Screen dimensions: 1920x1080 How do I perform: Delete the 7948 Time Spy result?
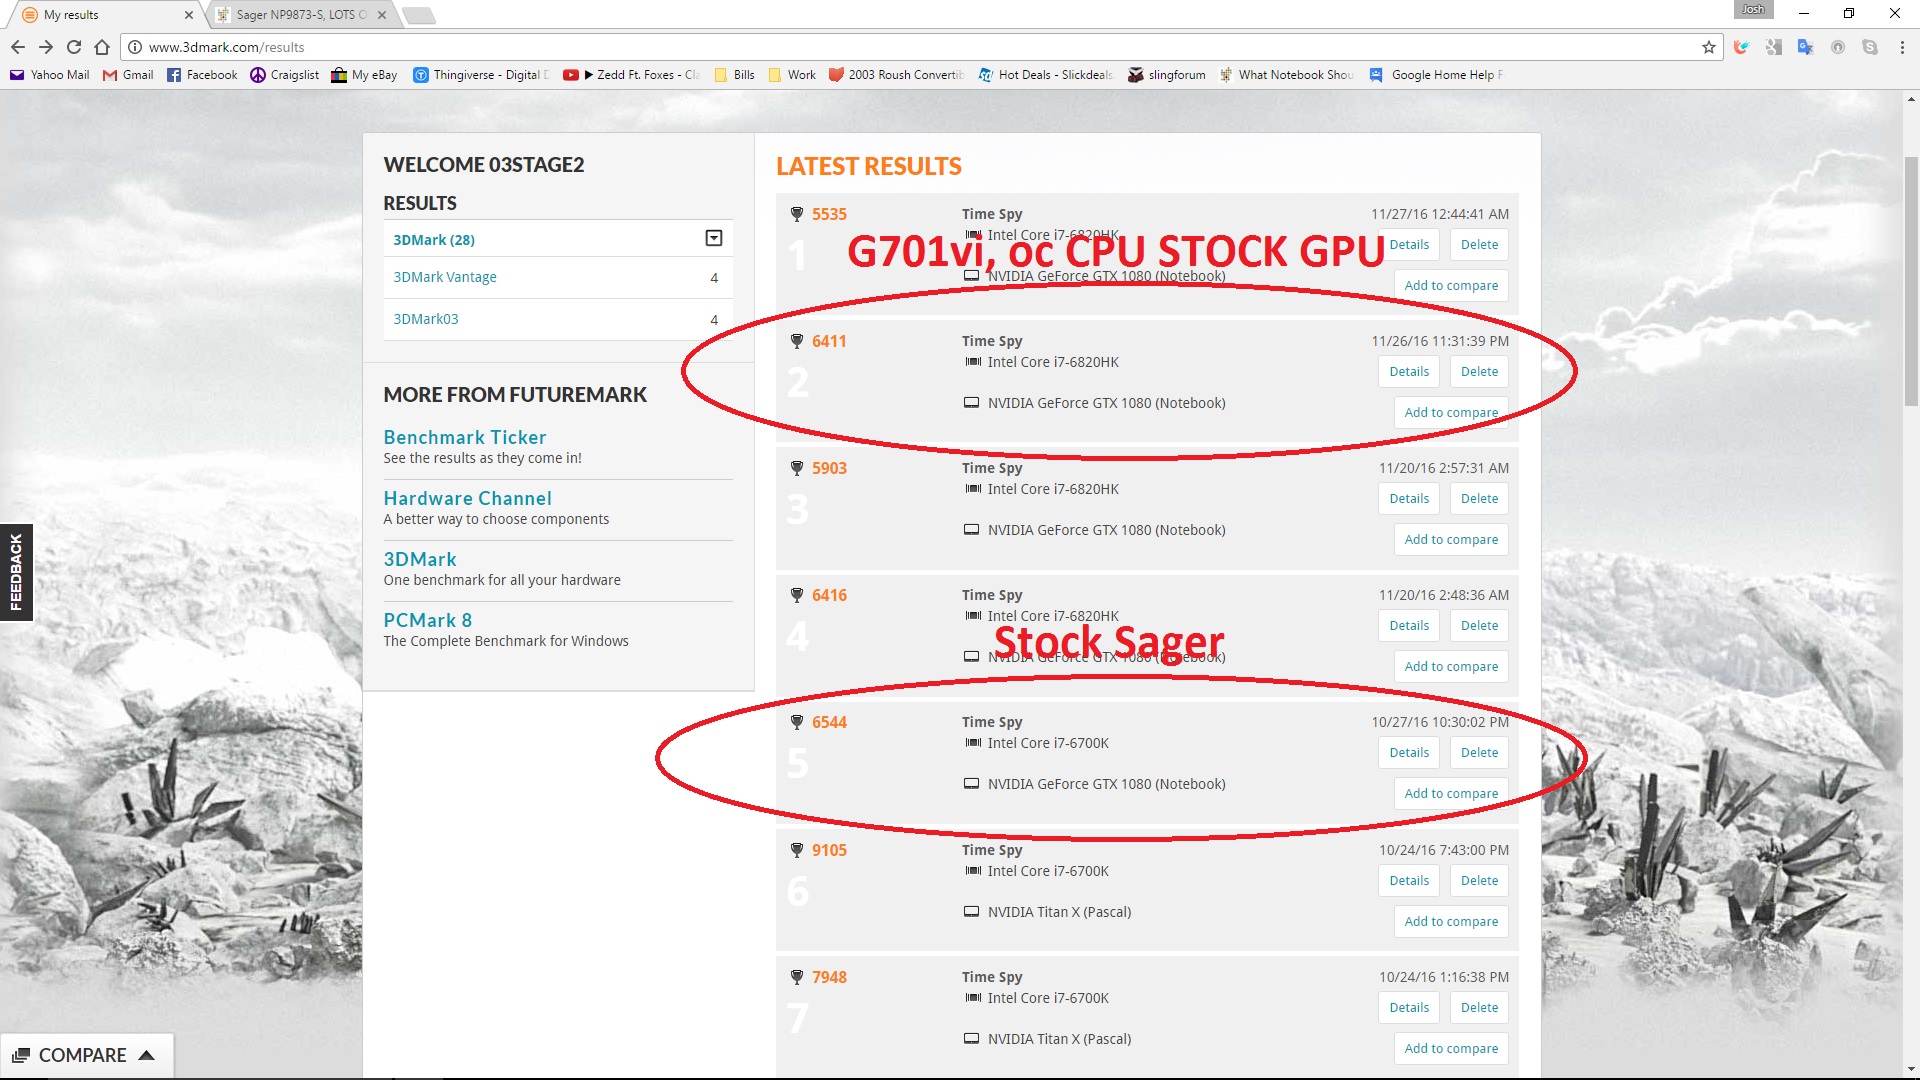click(x=1479, y=1008)
